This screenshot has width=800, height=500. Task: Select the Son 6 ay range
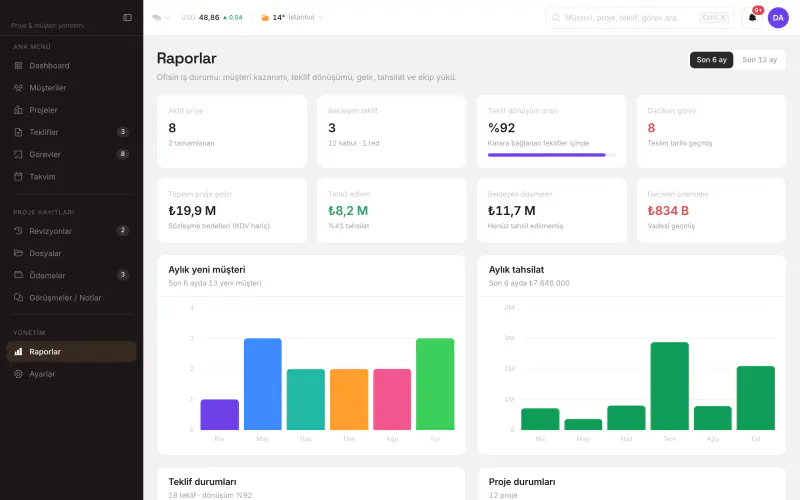click(712, 60)
